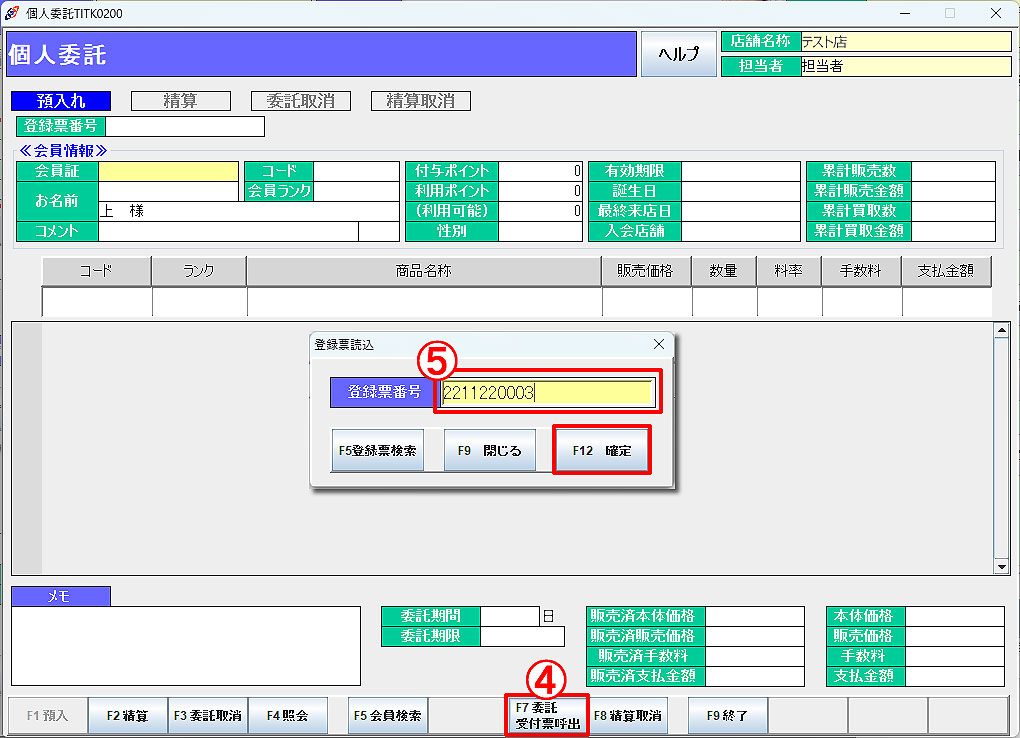Click the yellow 会員証 input field
This screenshot has width=1020, height=738.
coord(168,171)
